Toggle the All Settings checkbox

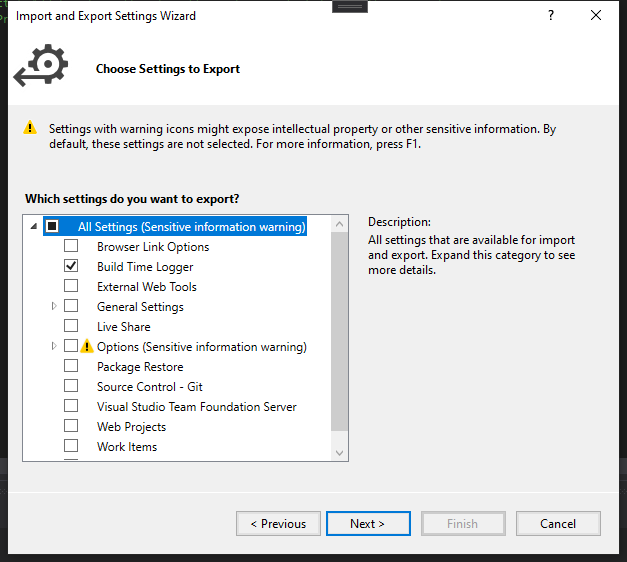52,226
